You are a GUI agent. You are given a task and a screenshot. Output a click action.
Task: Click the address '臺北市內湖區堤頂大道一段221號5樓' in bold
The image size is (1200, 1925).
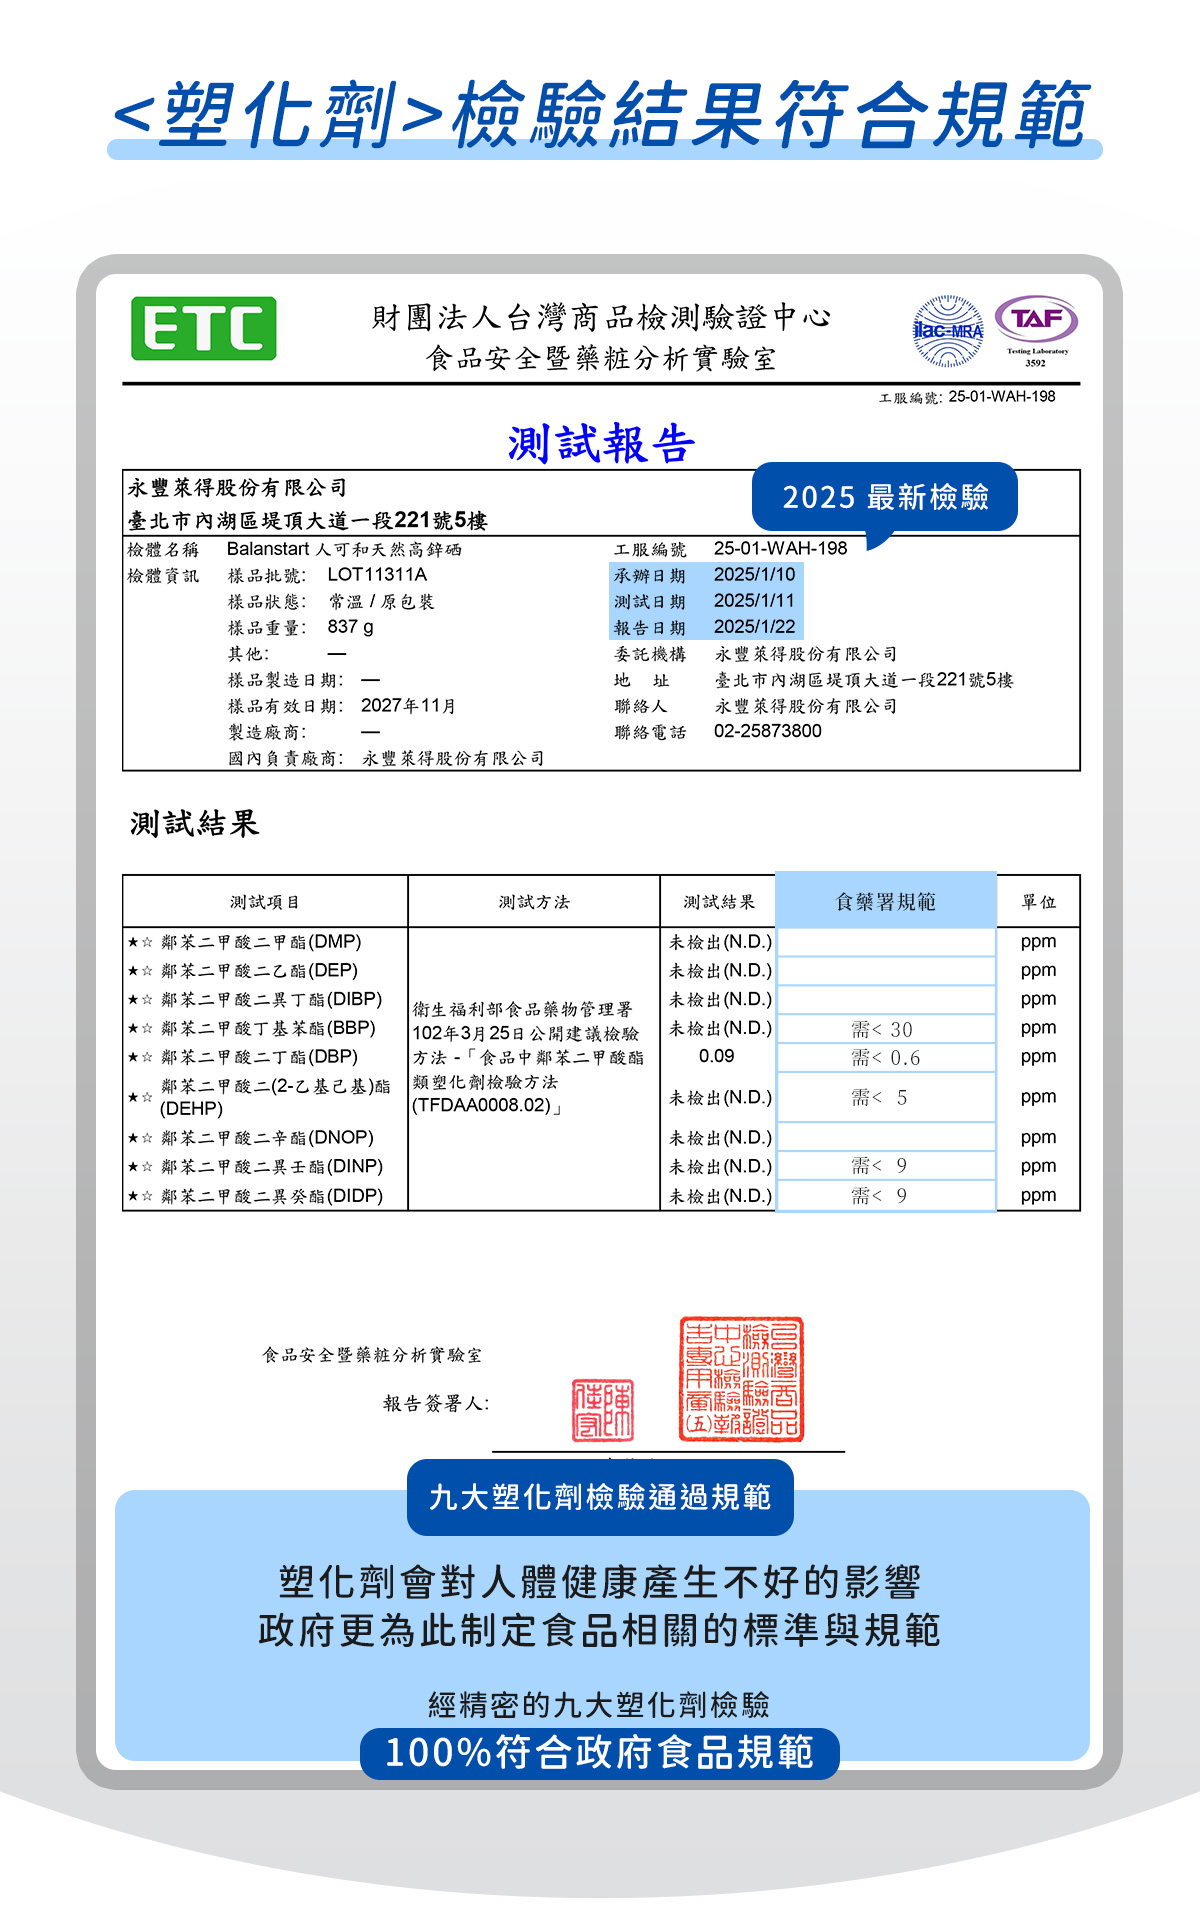(307, 520)
